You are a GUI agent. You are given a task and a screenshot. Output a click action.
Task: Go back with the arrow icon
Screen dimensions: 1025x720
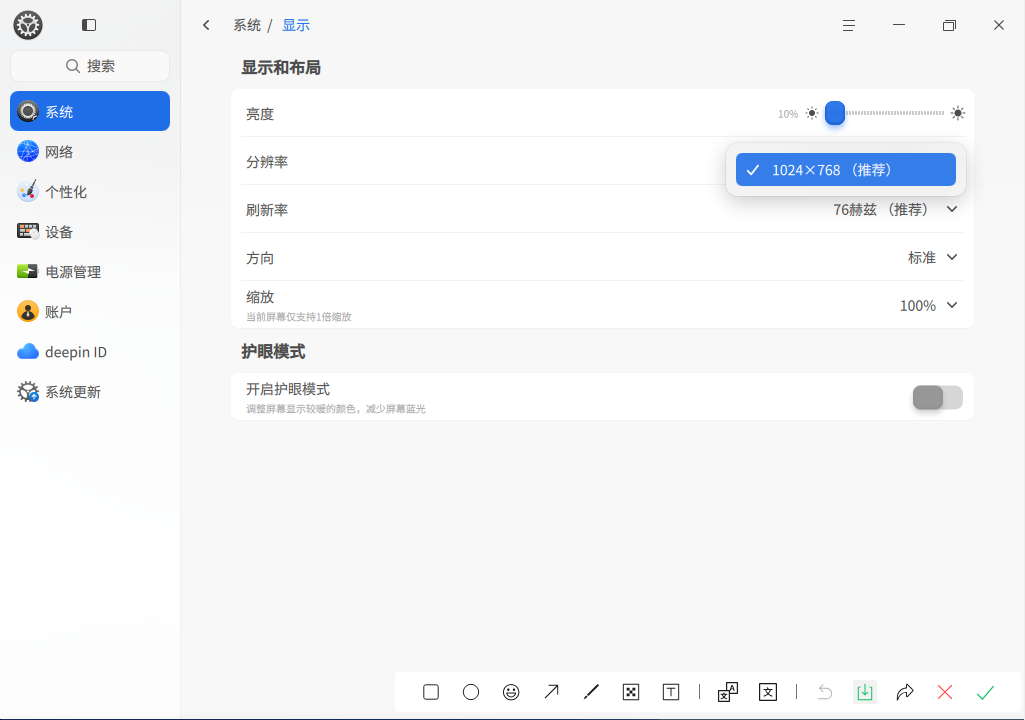[206, 25]
